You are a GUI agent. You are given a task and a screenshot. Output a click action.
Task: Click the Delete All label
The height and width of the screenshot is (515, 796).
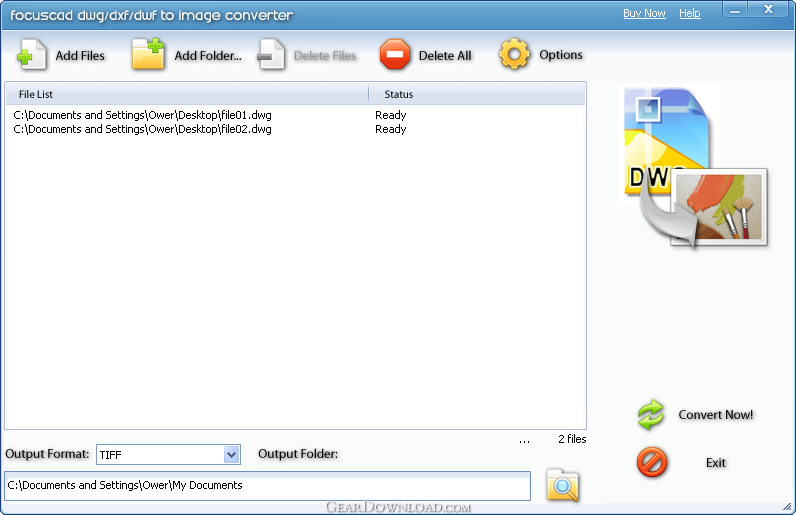pos(445,55)
